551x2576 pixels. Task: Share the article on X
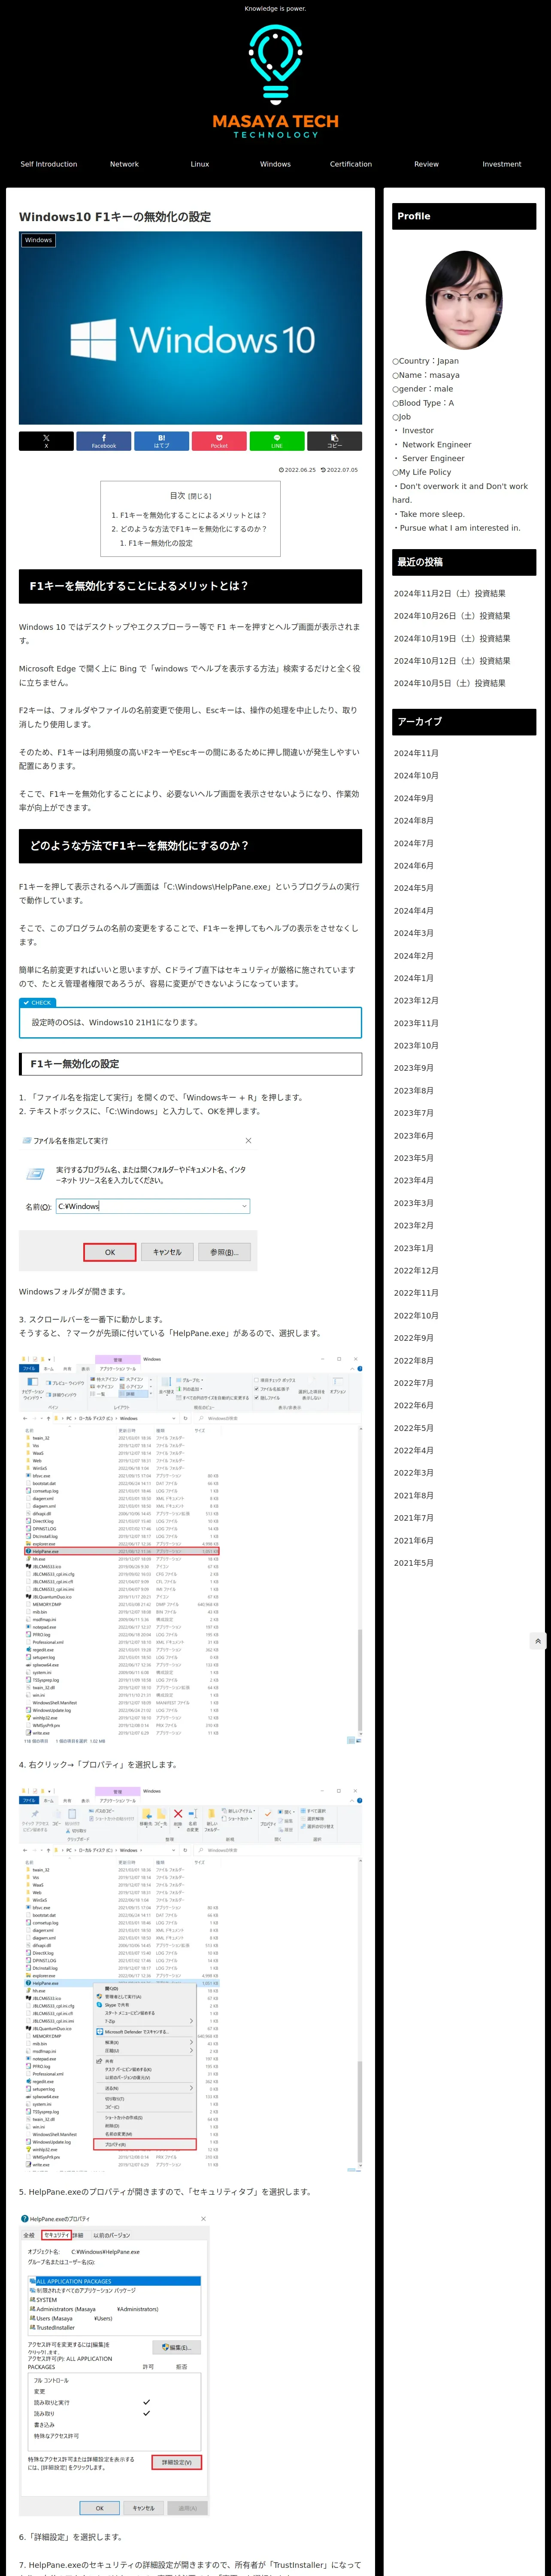pos(46,441)
